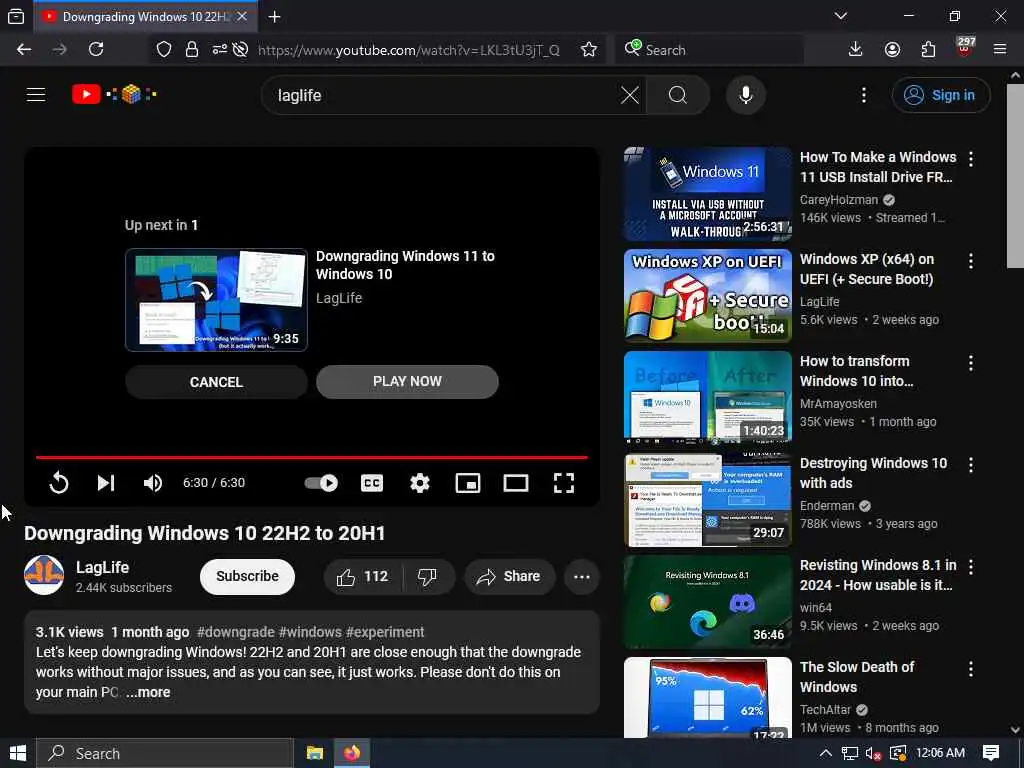Screen dimensions: 1024x768
Task: Clear the laglife search text
Action: (x=630, y=95)
